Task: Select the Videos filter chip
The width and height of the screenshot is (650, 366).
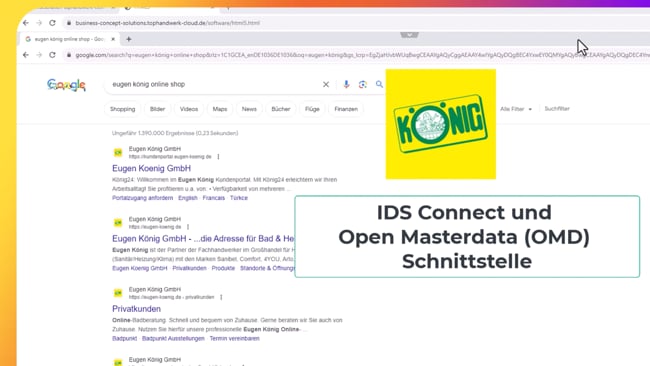Action: point(189,109)
